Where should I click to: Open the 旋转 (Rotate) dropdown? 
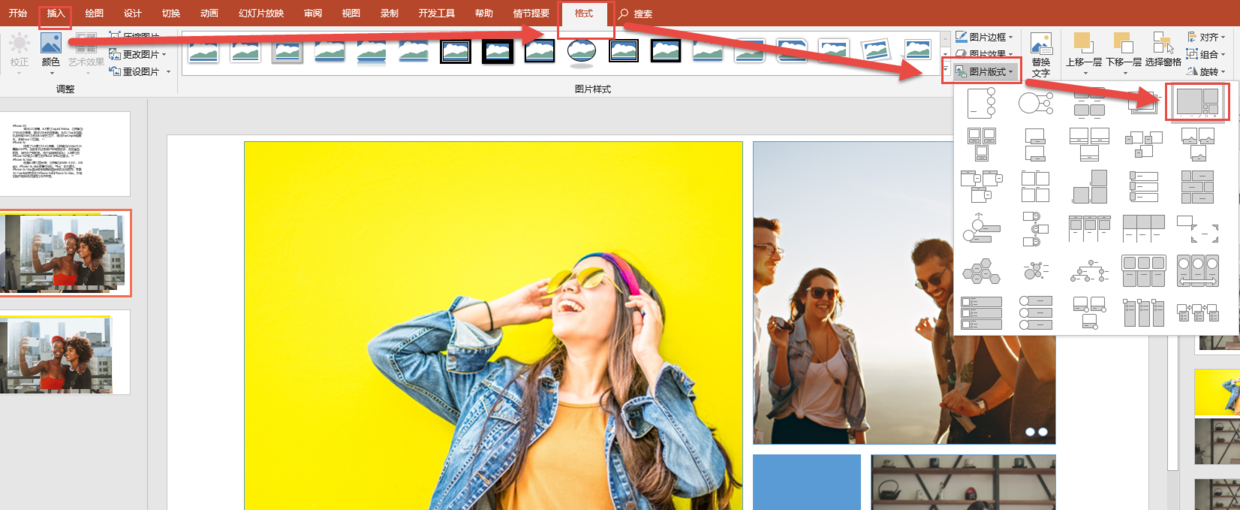point(1207,72)
